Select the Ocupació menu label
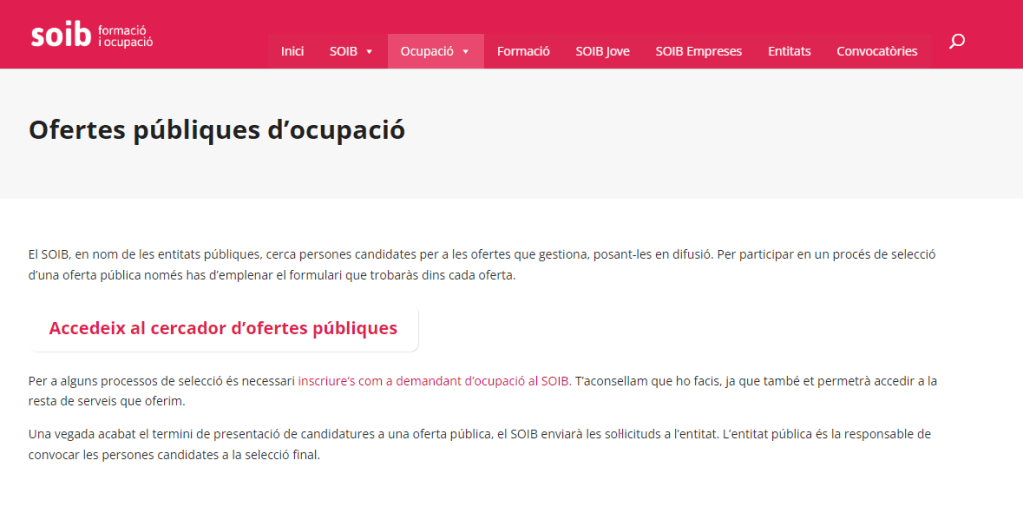The width and height of the screenshot is (1023, 513). pyautogui.click(x=427, y=51)
